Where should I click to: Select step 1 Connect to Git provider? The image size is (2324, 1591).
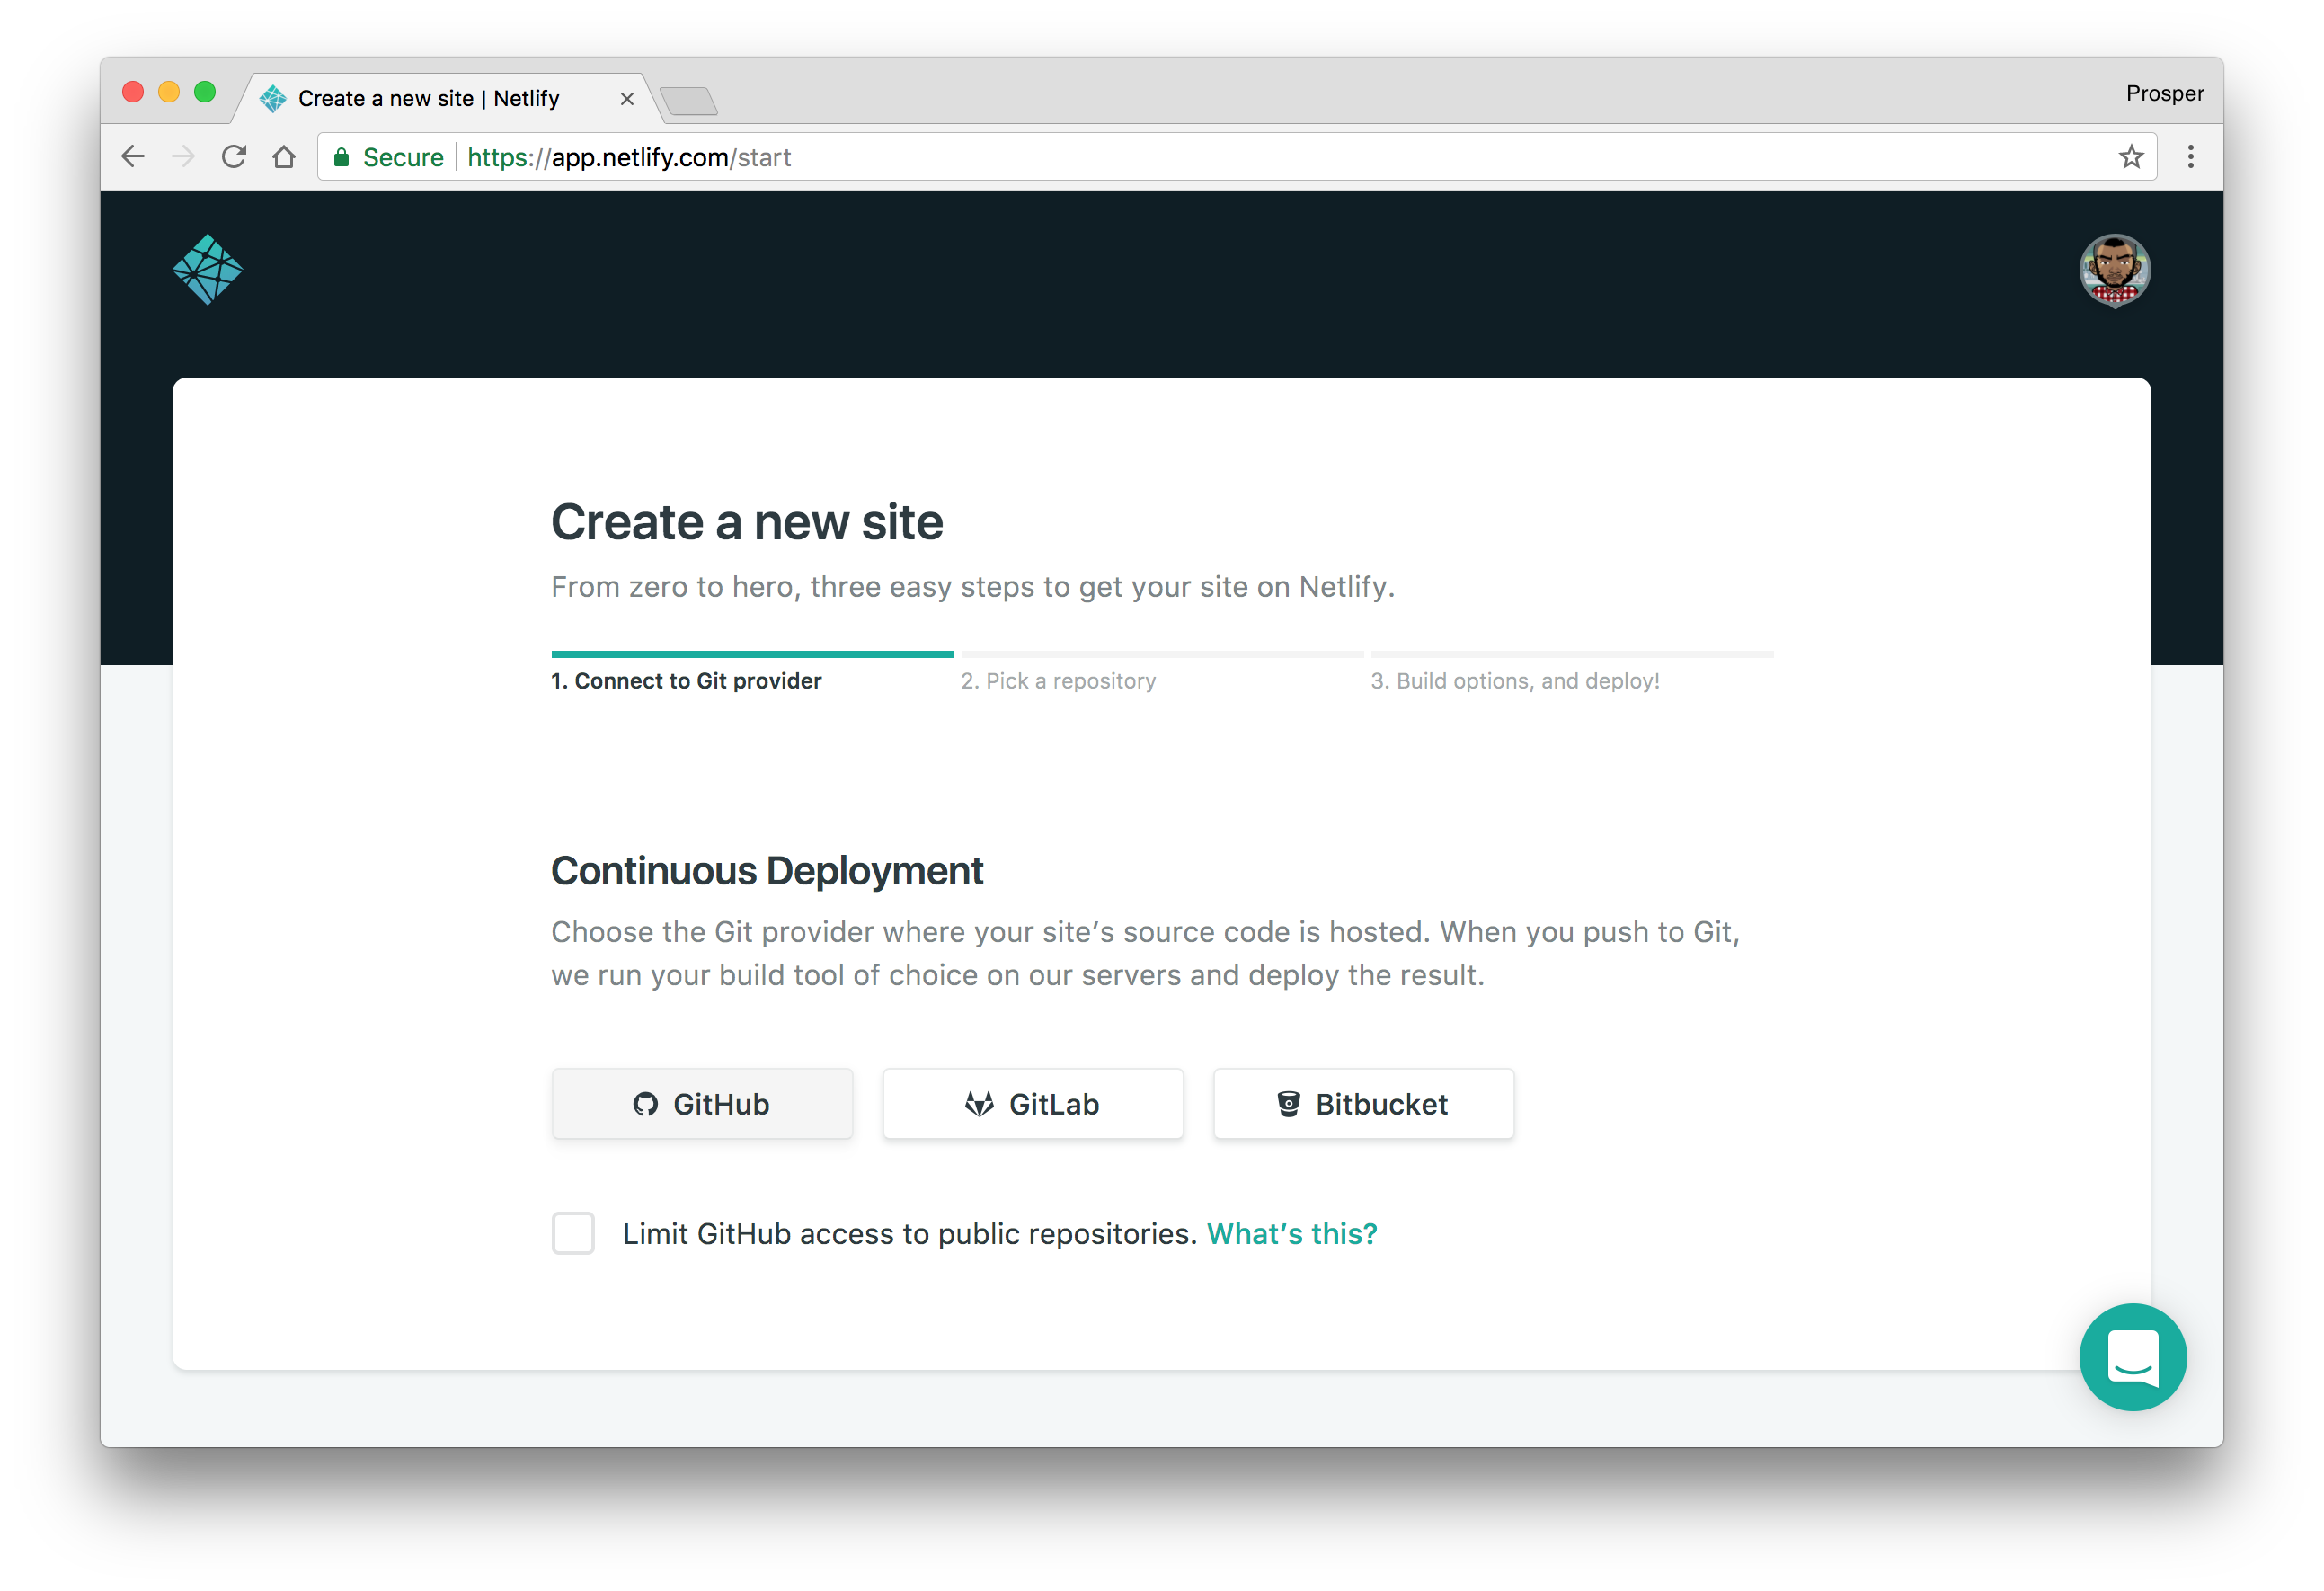(x=686, y=681)
